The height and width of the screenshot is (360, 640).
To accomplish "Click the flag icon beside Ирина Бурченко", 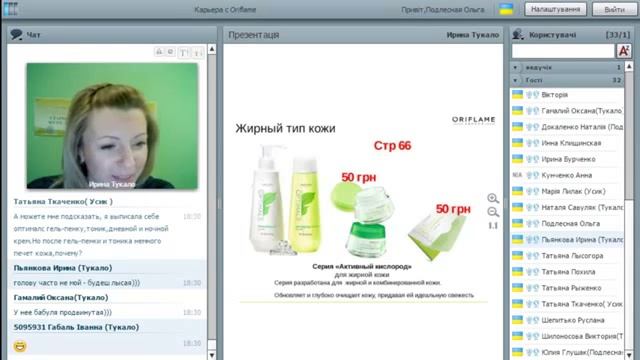I will click(x=518, y=159).
